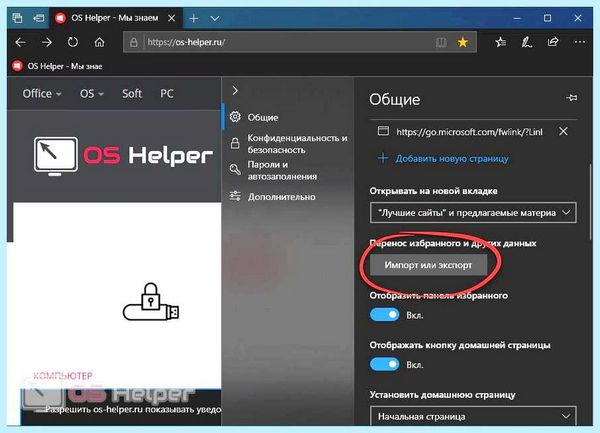
Task: Open the Office menu on website
Action: (41, 93)
